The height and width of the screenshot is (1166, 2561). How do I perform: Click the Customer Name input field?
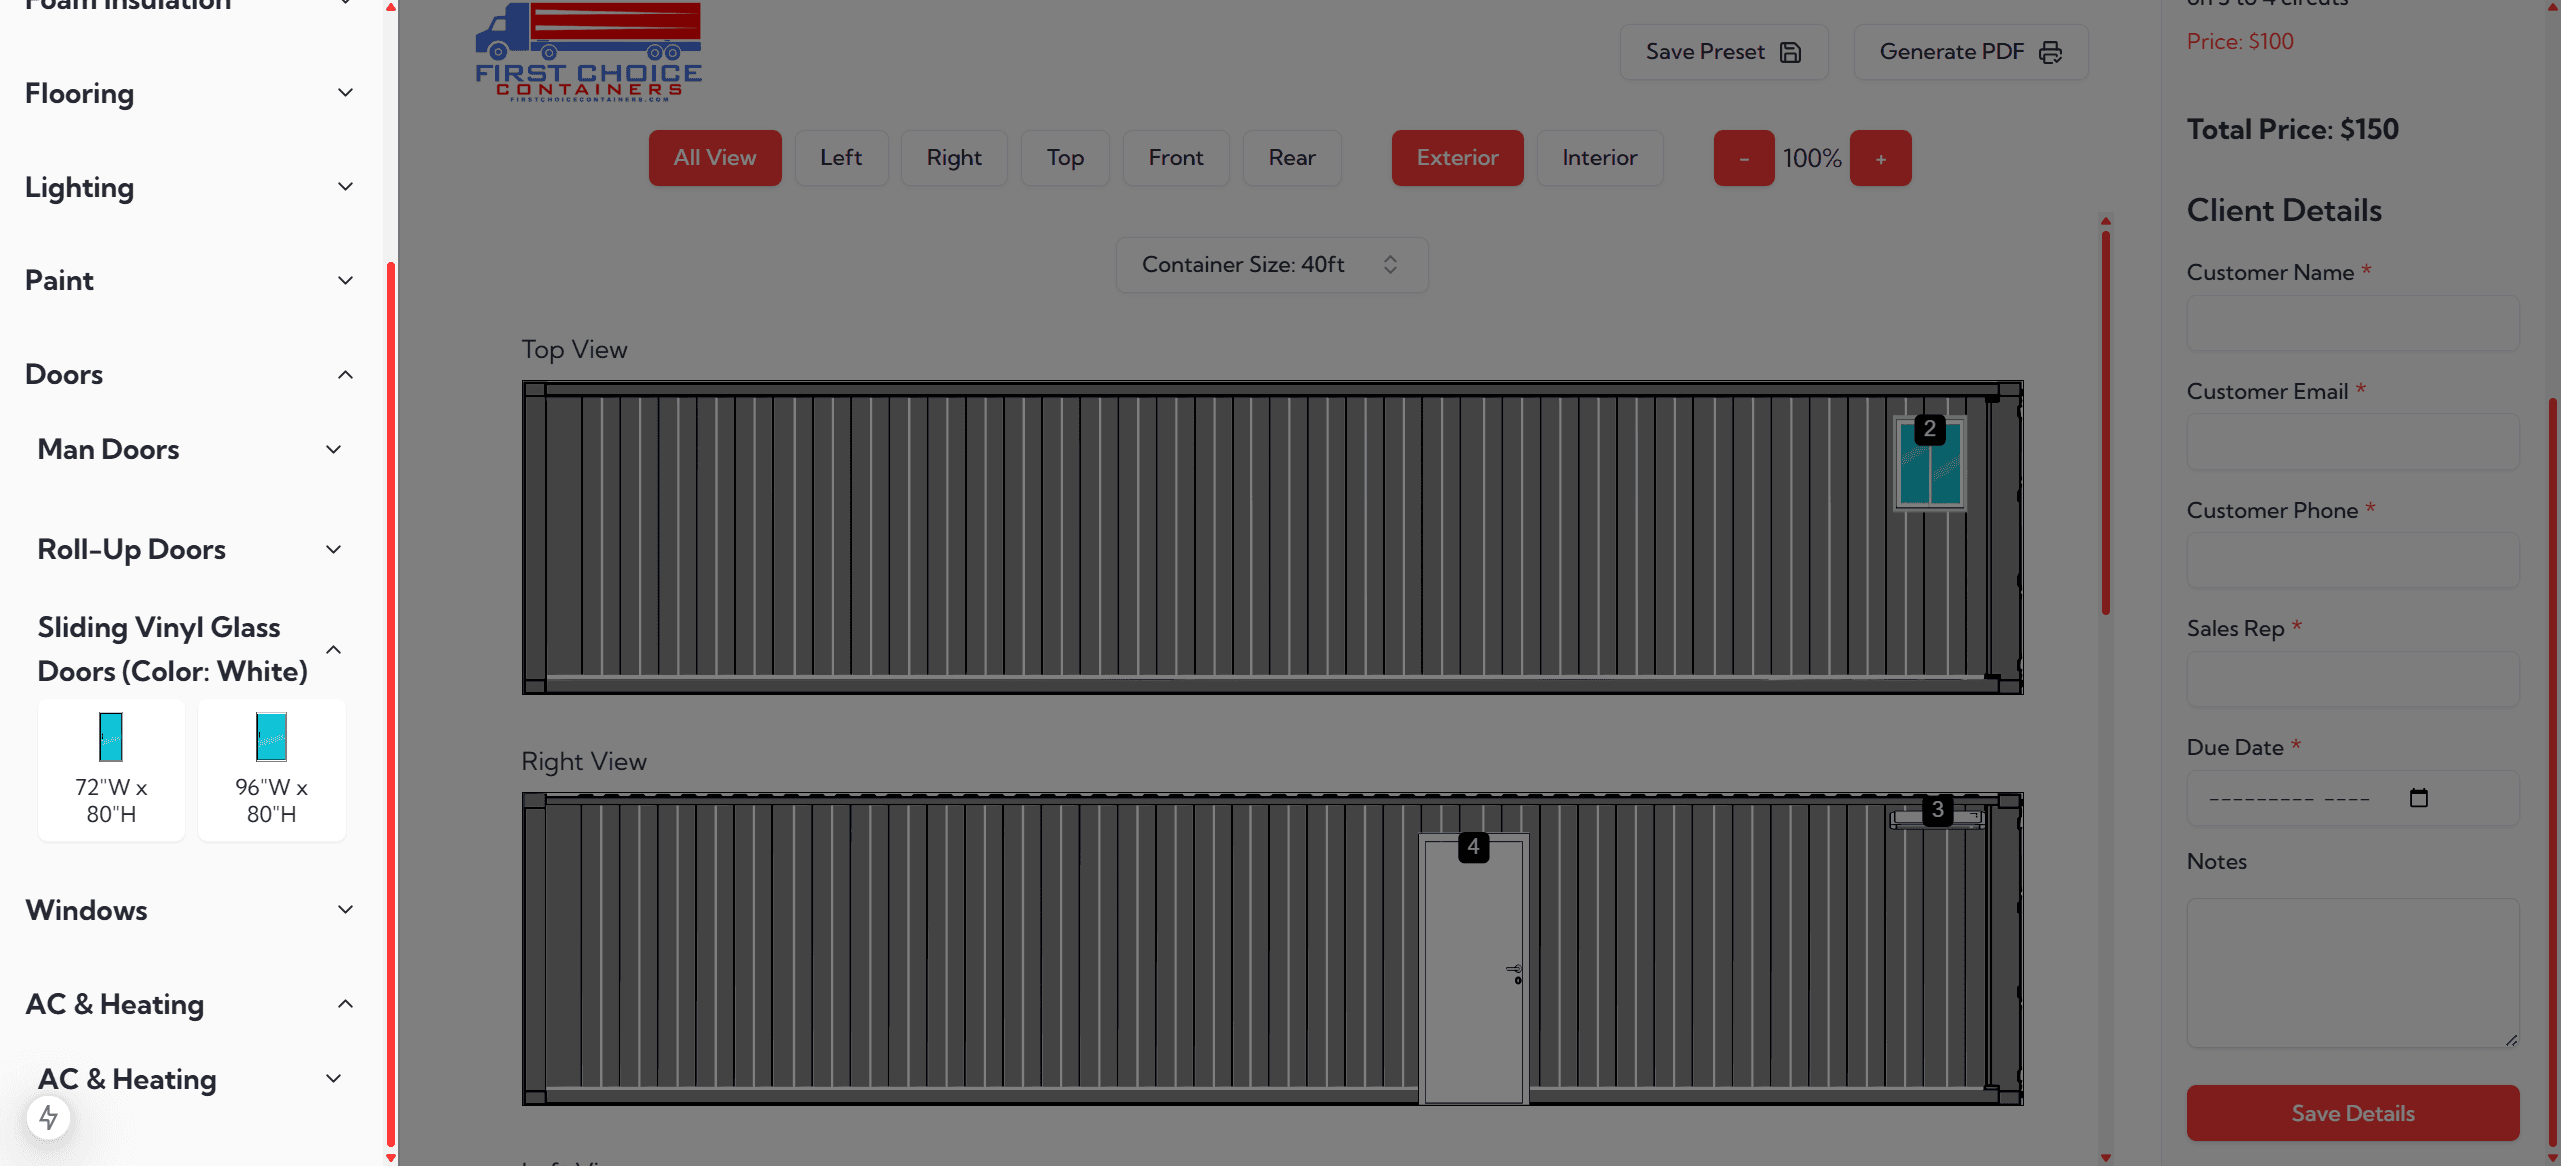[2352, 323]
